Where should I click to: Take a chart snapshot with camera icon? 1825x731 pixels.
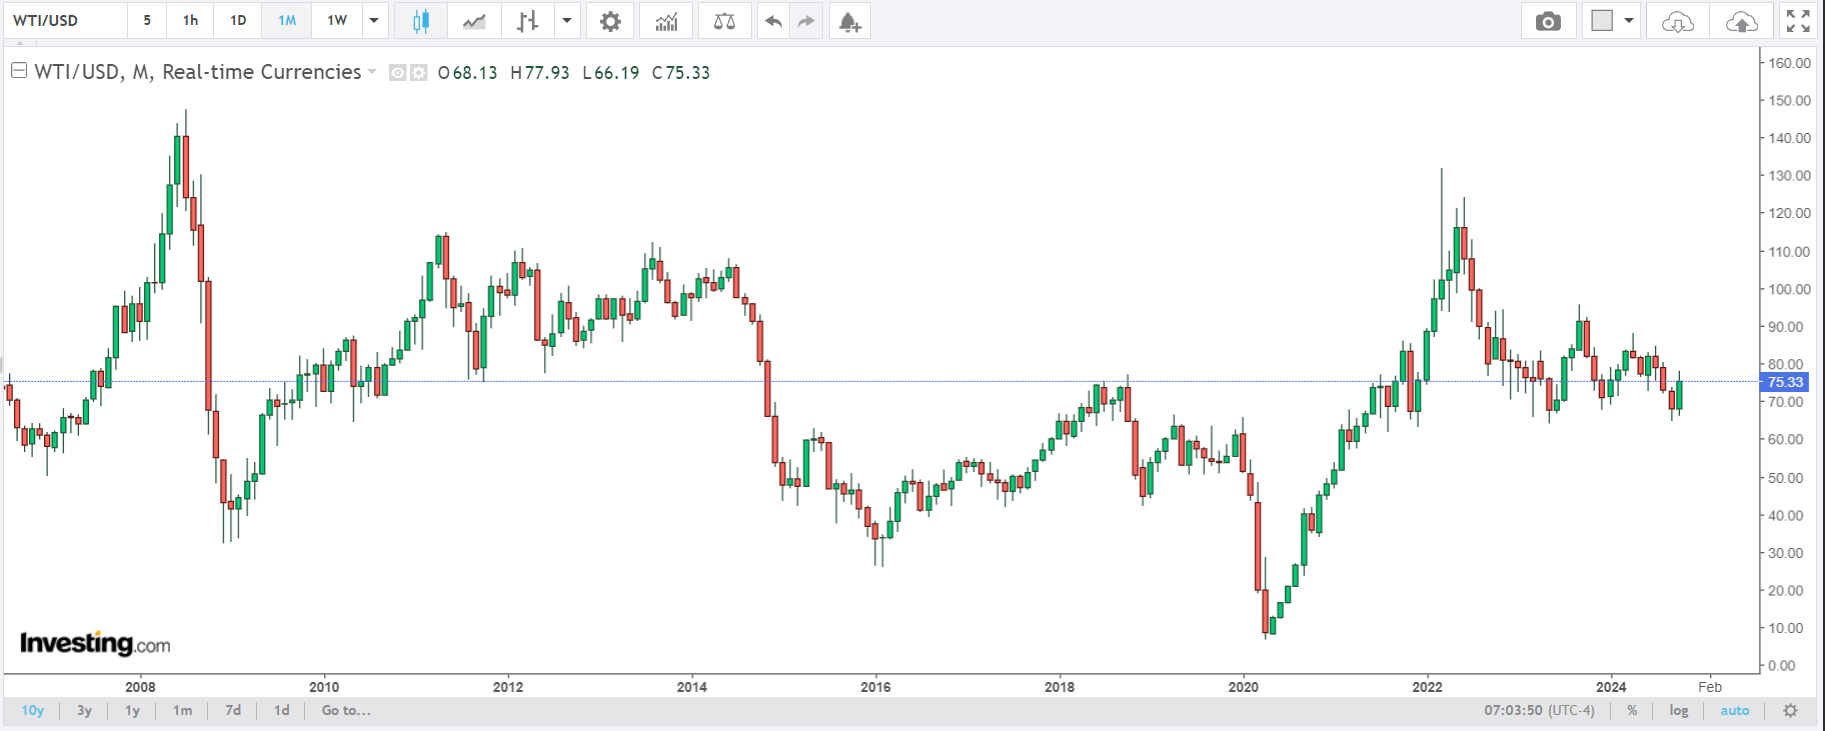[x=1548, y=21]
